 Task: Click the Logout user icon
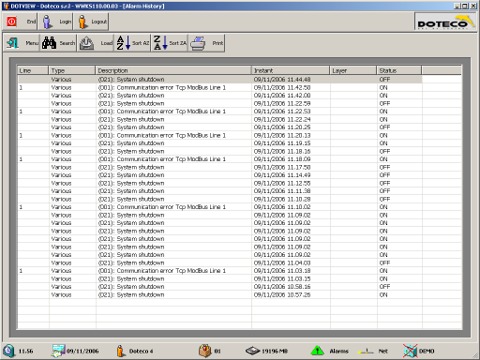[x=82, y=22]
